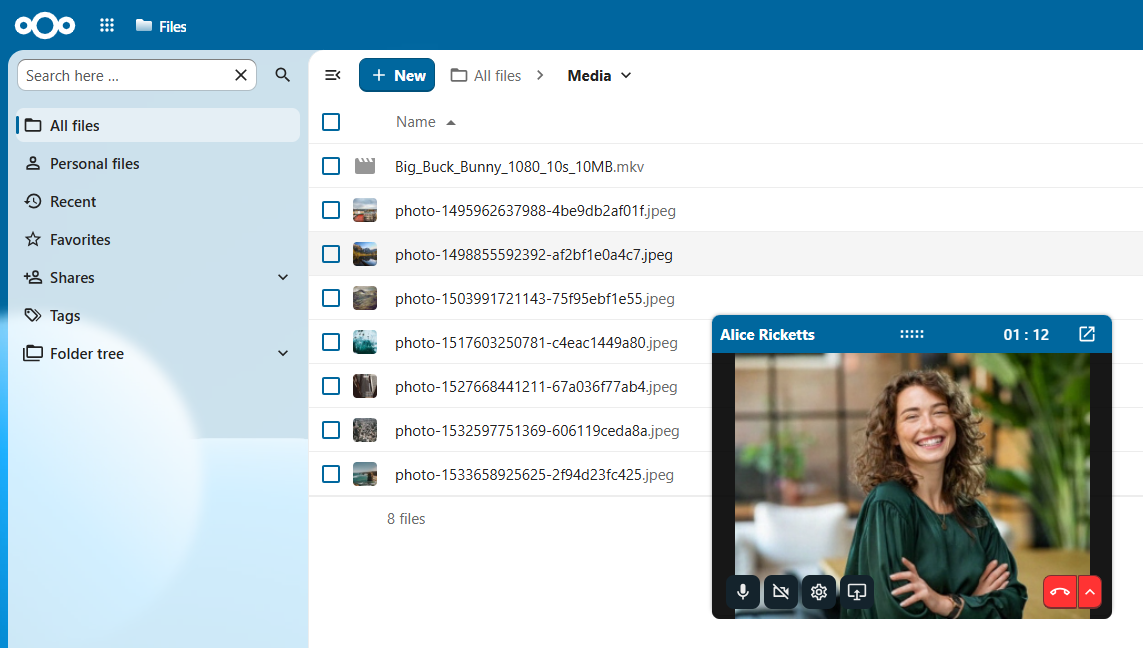Grab the call window drag handle
This screenshot has height=648, width=1143.
[x=911, y=334]
